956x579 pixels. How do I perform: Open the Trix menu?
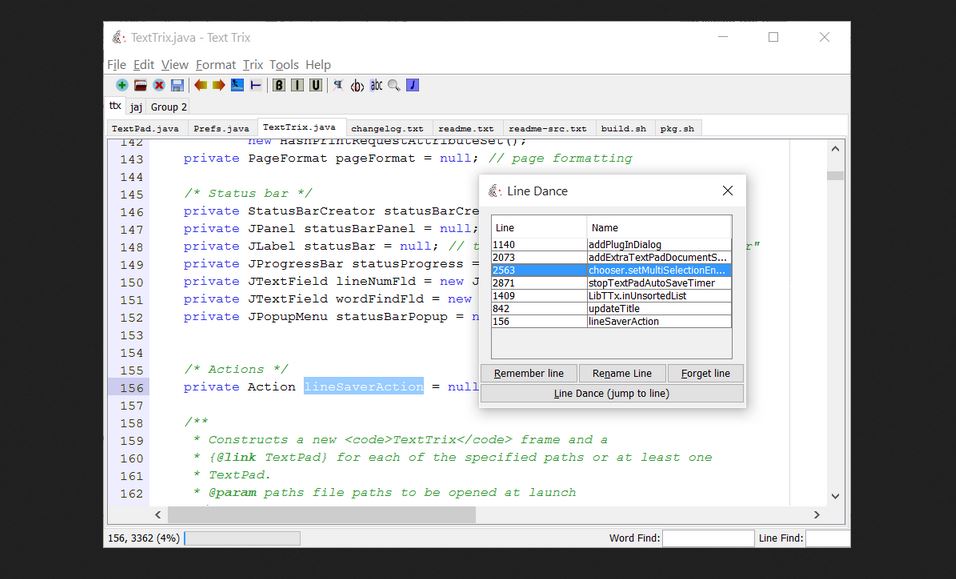click(252, 65)
